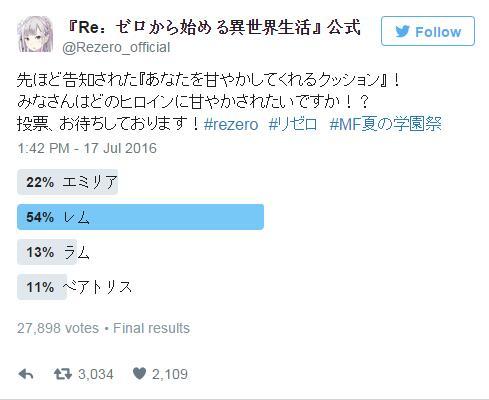This screenshot has height=400, width=489.
Task: Click the retweet icon
Action: pos(63,374)
